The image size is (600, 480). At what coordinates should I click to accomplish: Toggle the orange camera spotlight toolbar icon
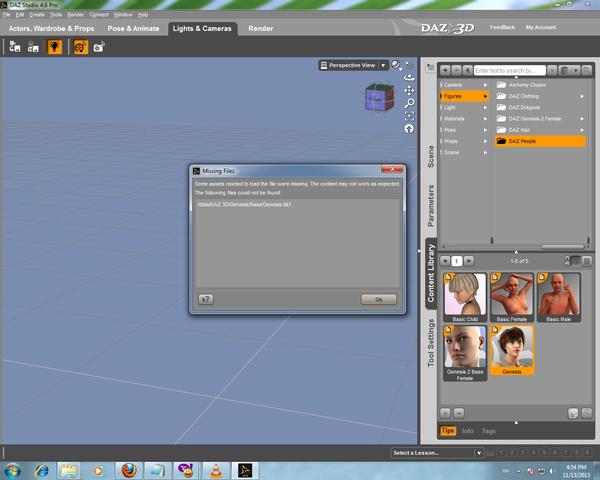[x=81, y=47]
